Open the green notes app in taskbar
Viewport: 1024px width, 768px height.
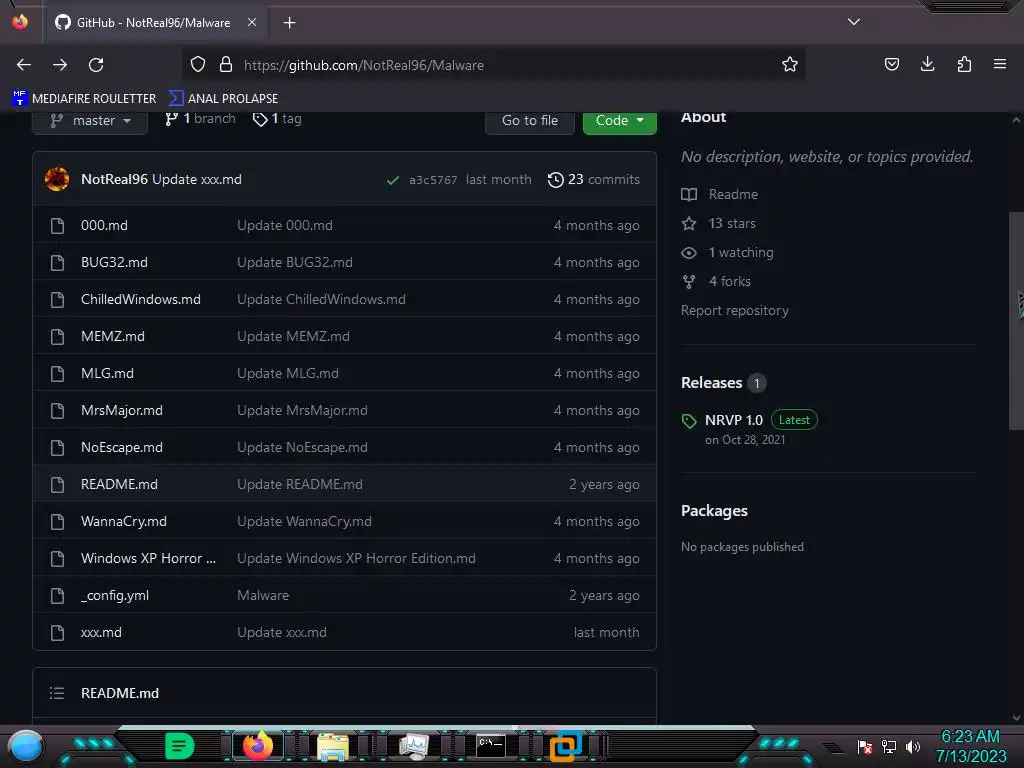pyautogui.click(x=179, y=746)
